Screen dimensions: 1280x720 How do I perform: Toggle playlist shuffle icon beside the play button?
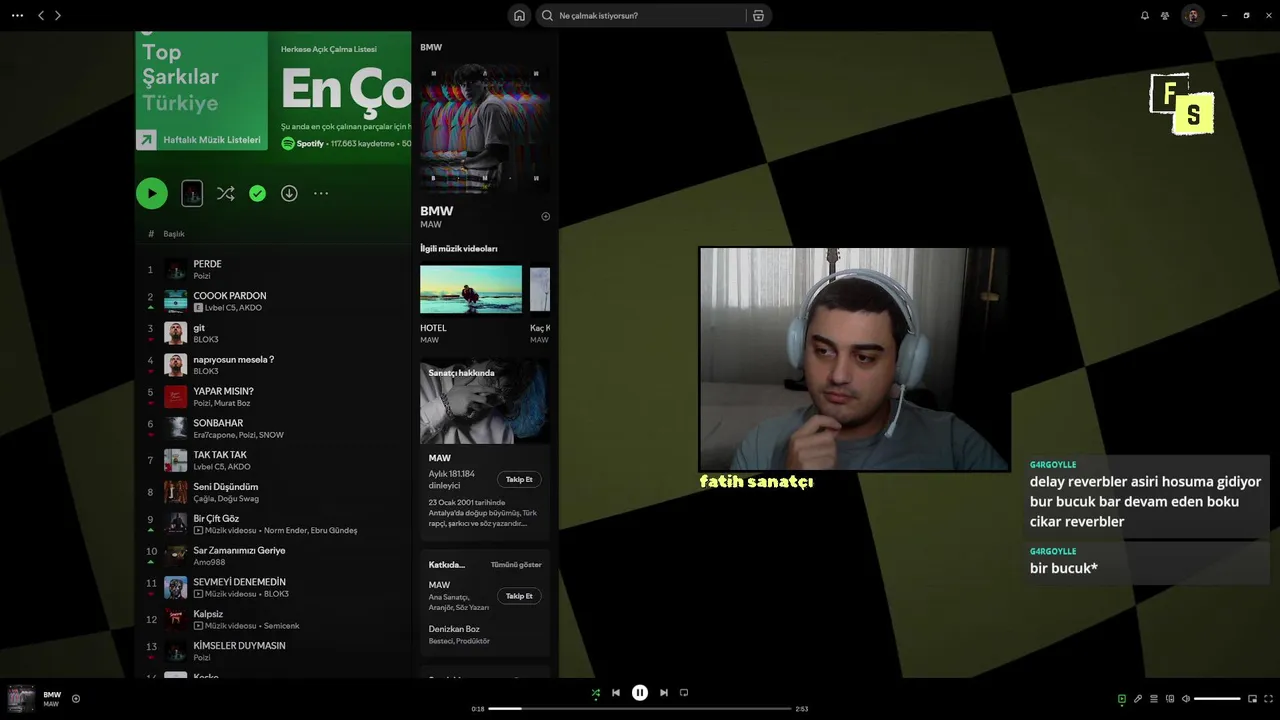click(226, 193)
